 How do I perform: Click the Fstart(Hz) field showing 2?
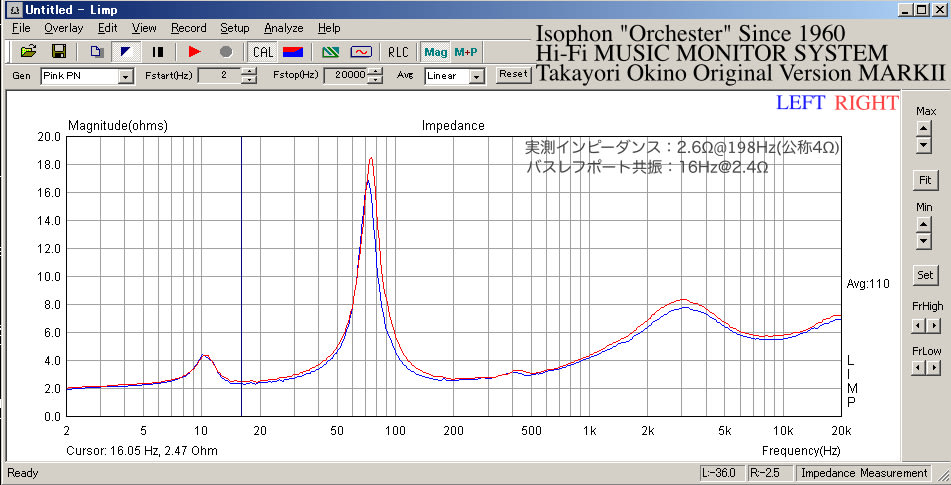click(220, 76)
